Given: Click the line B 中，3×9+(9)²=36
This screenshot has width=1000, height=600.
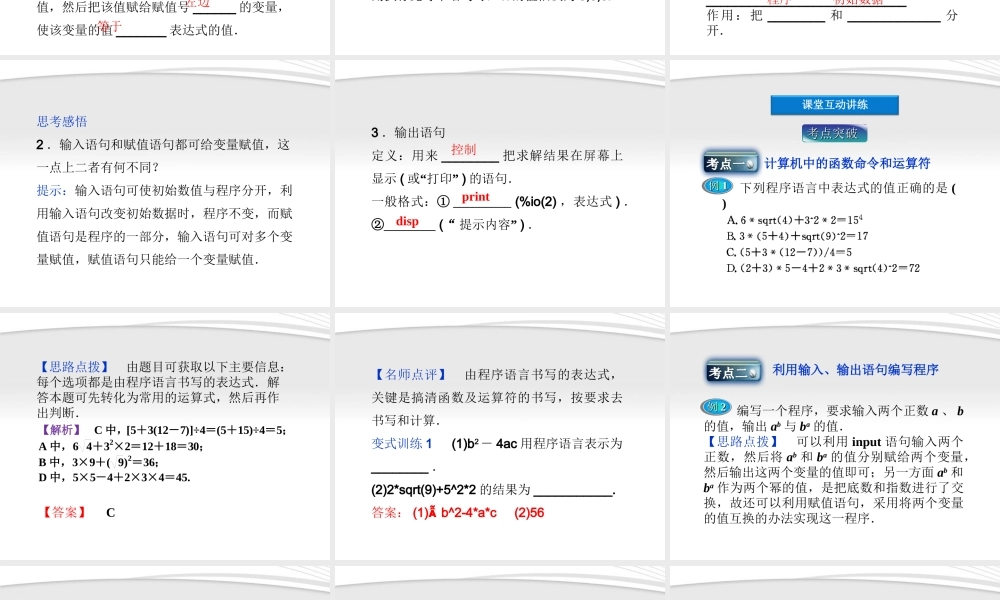Looking at the screenshot, I should (x=98, y=462).
